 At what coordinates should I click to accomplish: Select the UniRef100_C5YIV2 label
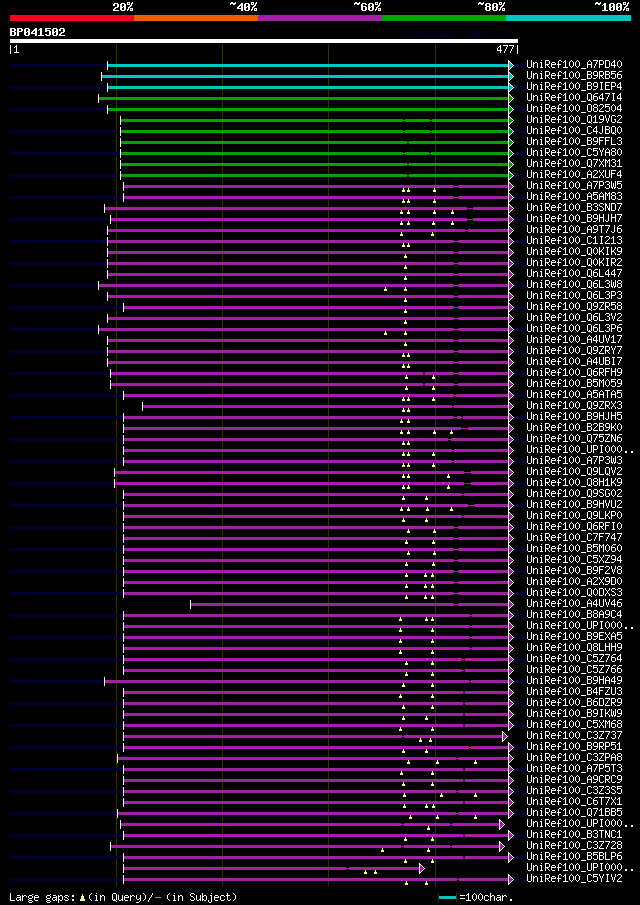574,878
